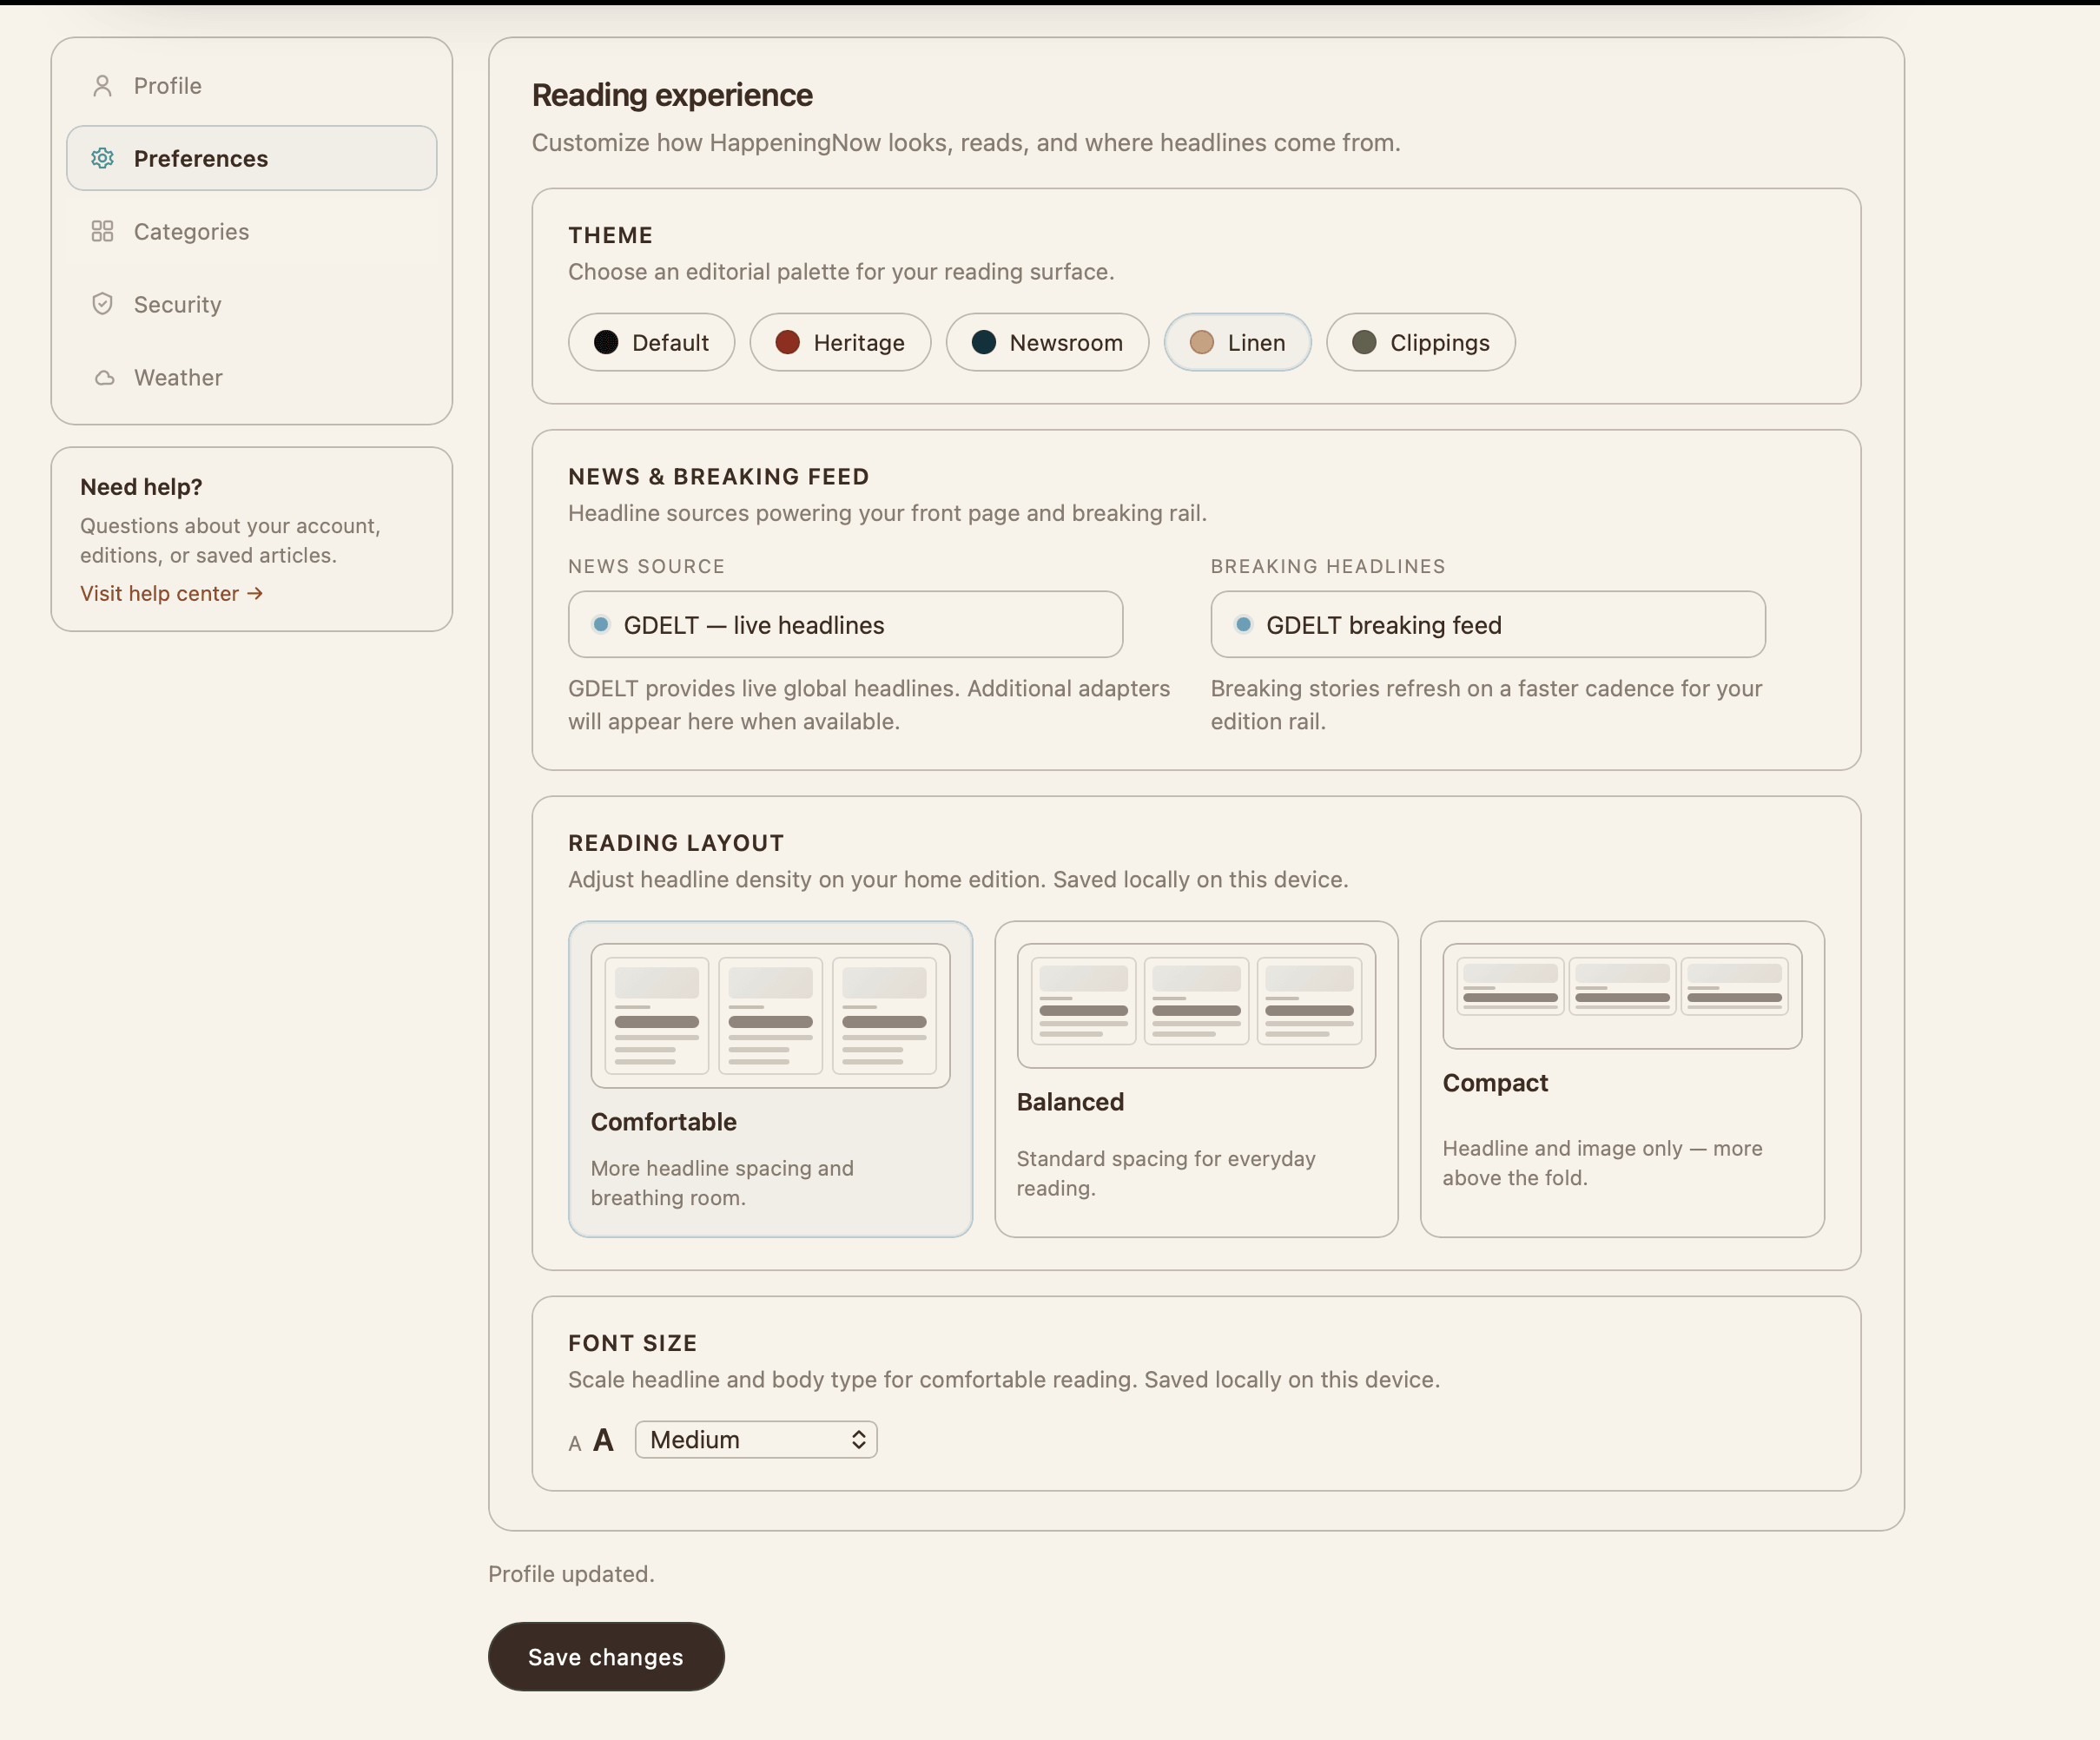This screenshot has height=1740, width=2100.
Task: Click the Security shield icon
Action: tap(102, 304)
